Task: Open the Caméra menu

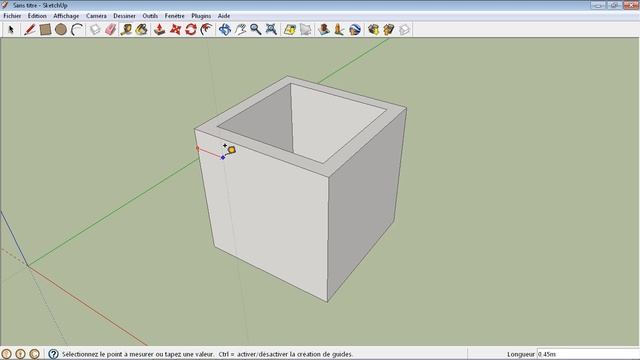Action: 96,16
